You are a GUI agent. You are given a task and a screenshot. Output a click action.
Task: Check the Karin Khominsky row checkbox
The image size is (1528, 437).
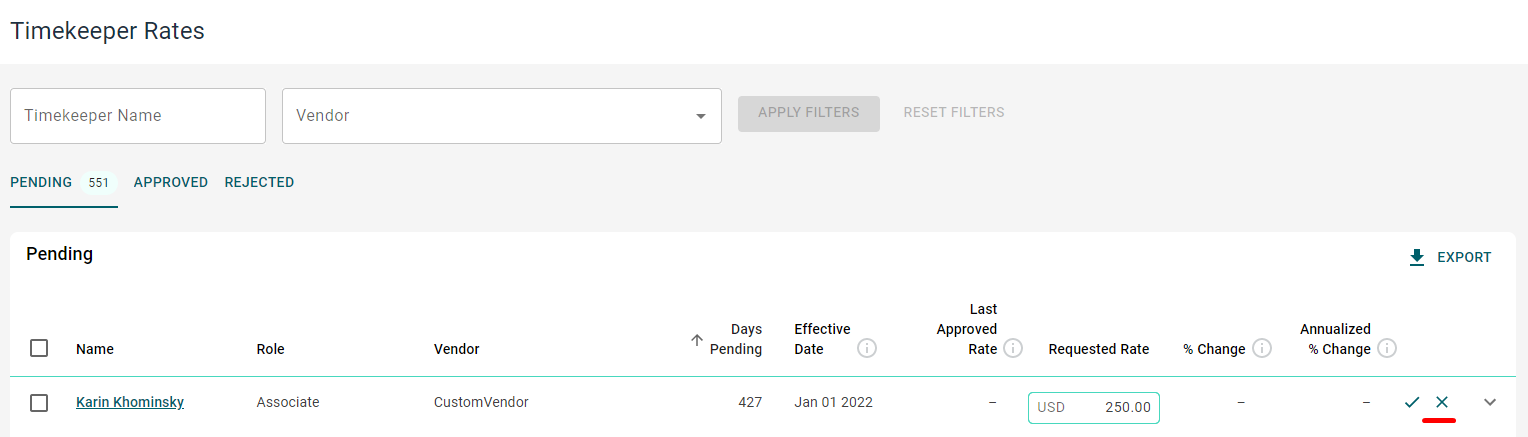tap(39, 403)
